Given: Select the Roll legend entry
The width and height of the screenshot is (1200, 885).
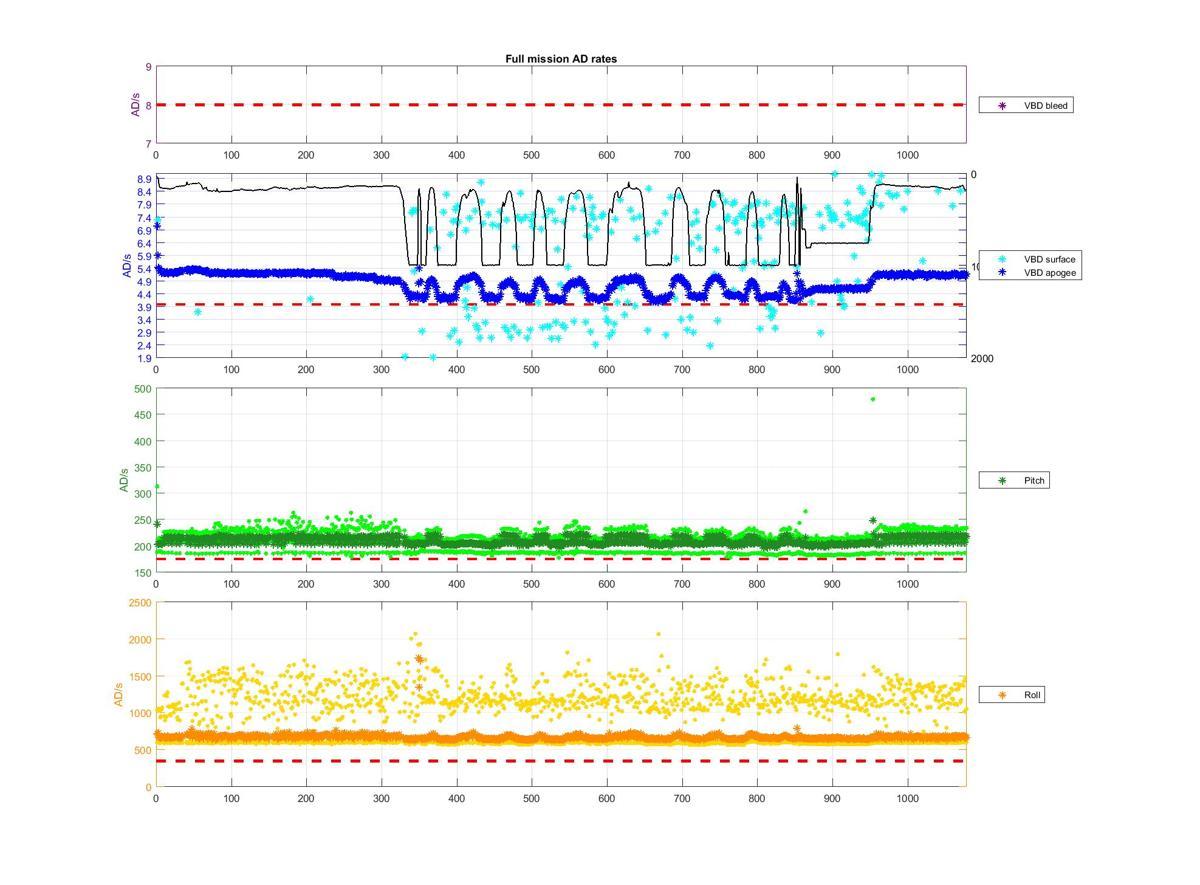Looking at the screenshot, I should [x=1012, y=694].
